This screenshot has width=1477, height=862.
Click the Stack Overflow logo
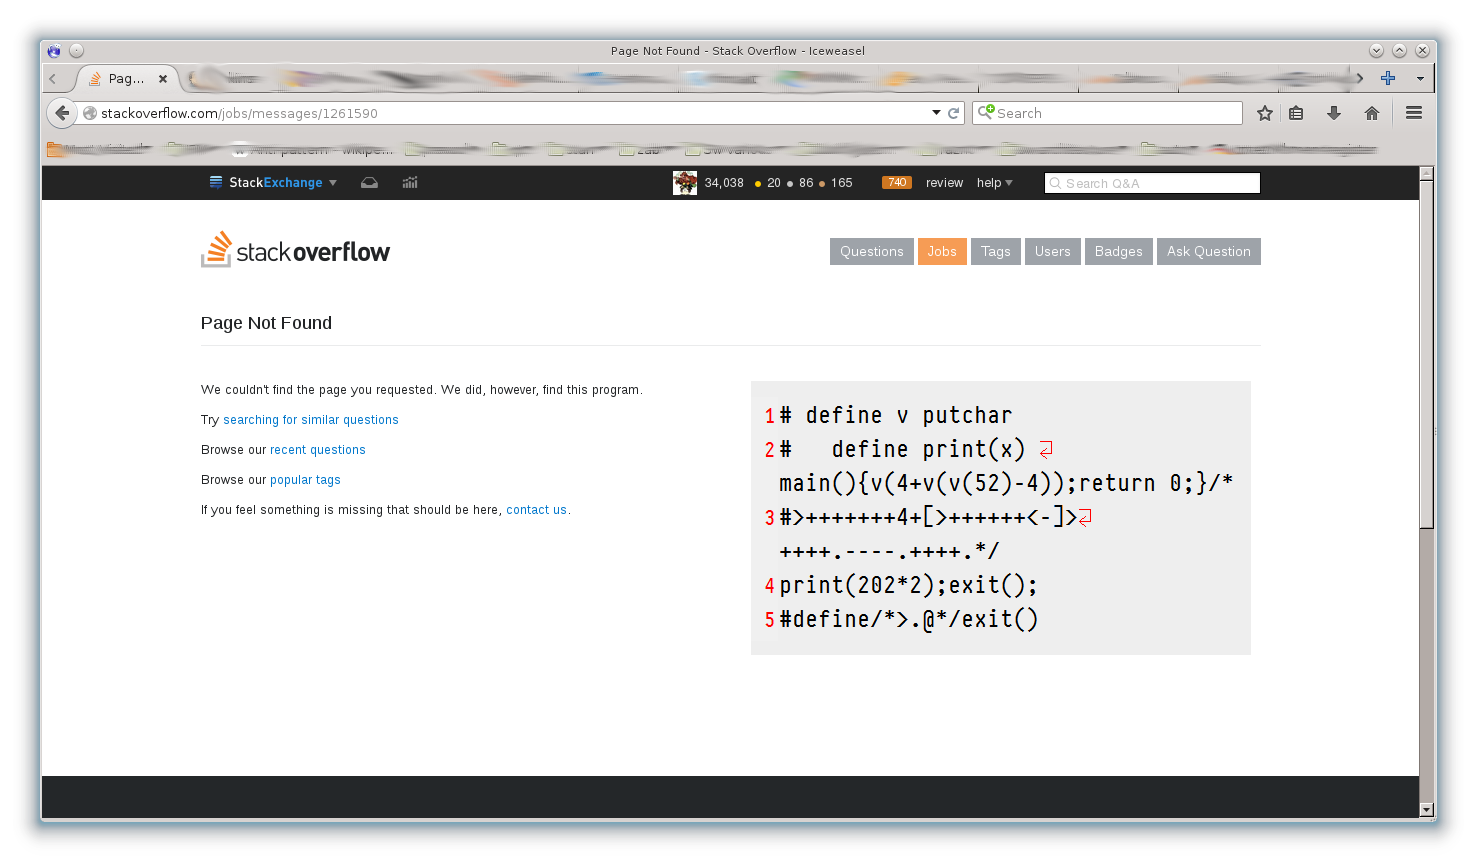tap(296, 250)
